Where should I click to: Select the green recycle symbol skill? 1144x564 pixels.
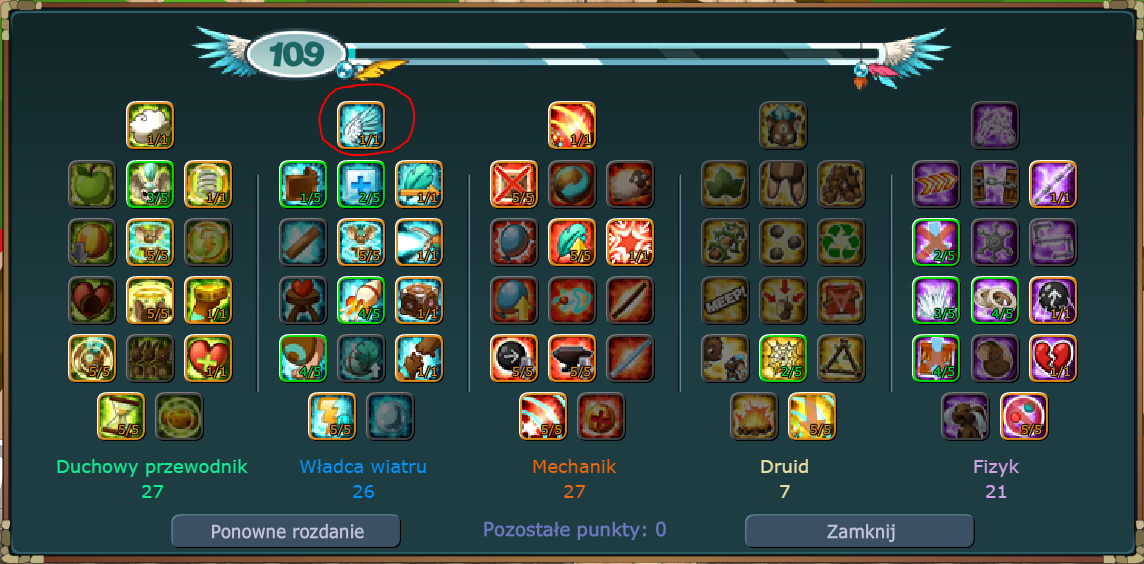point(841,242)
